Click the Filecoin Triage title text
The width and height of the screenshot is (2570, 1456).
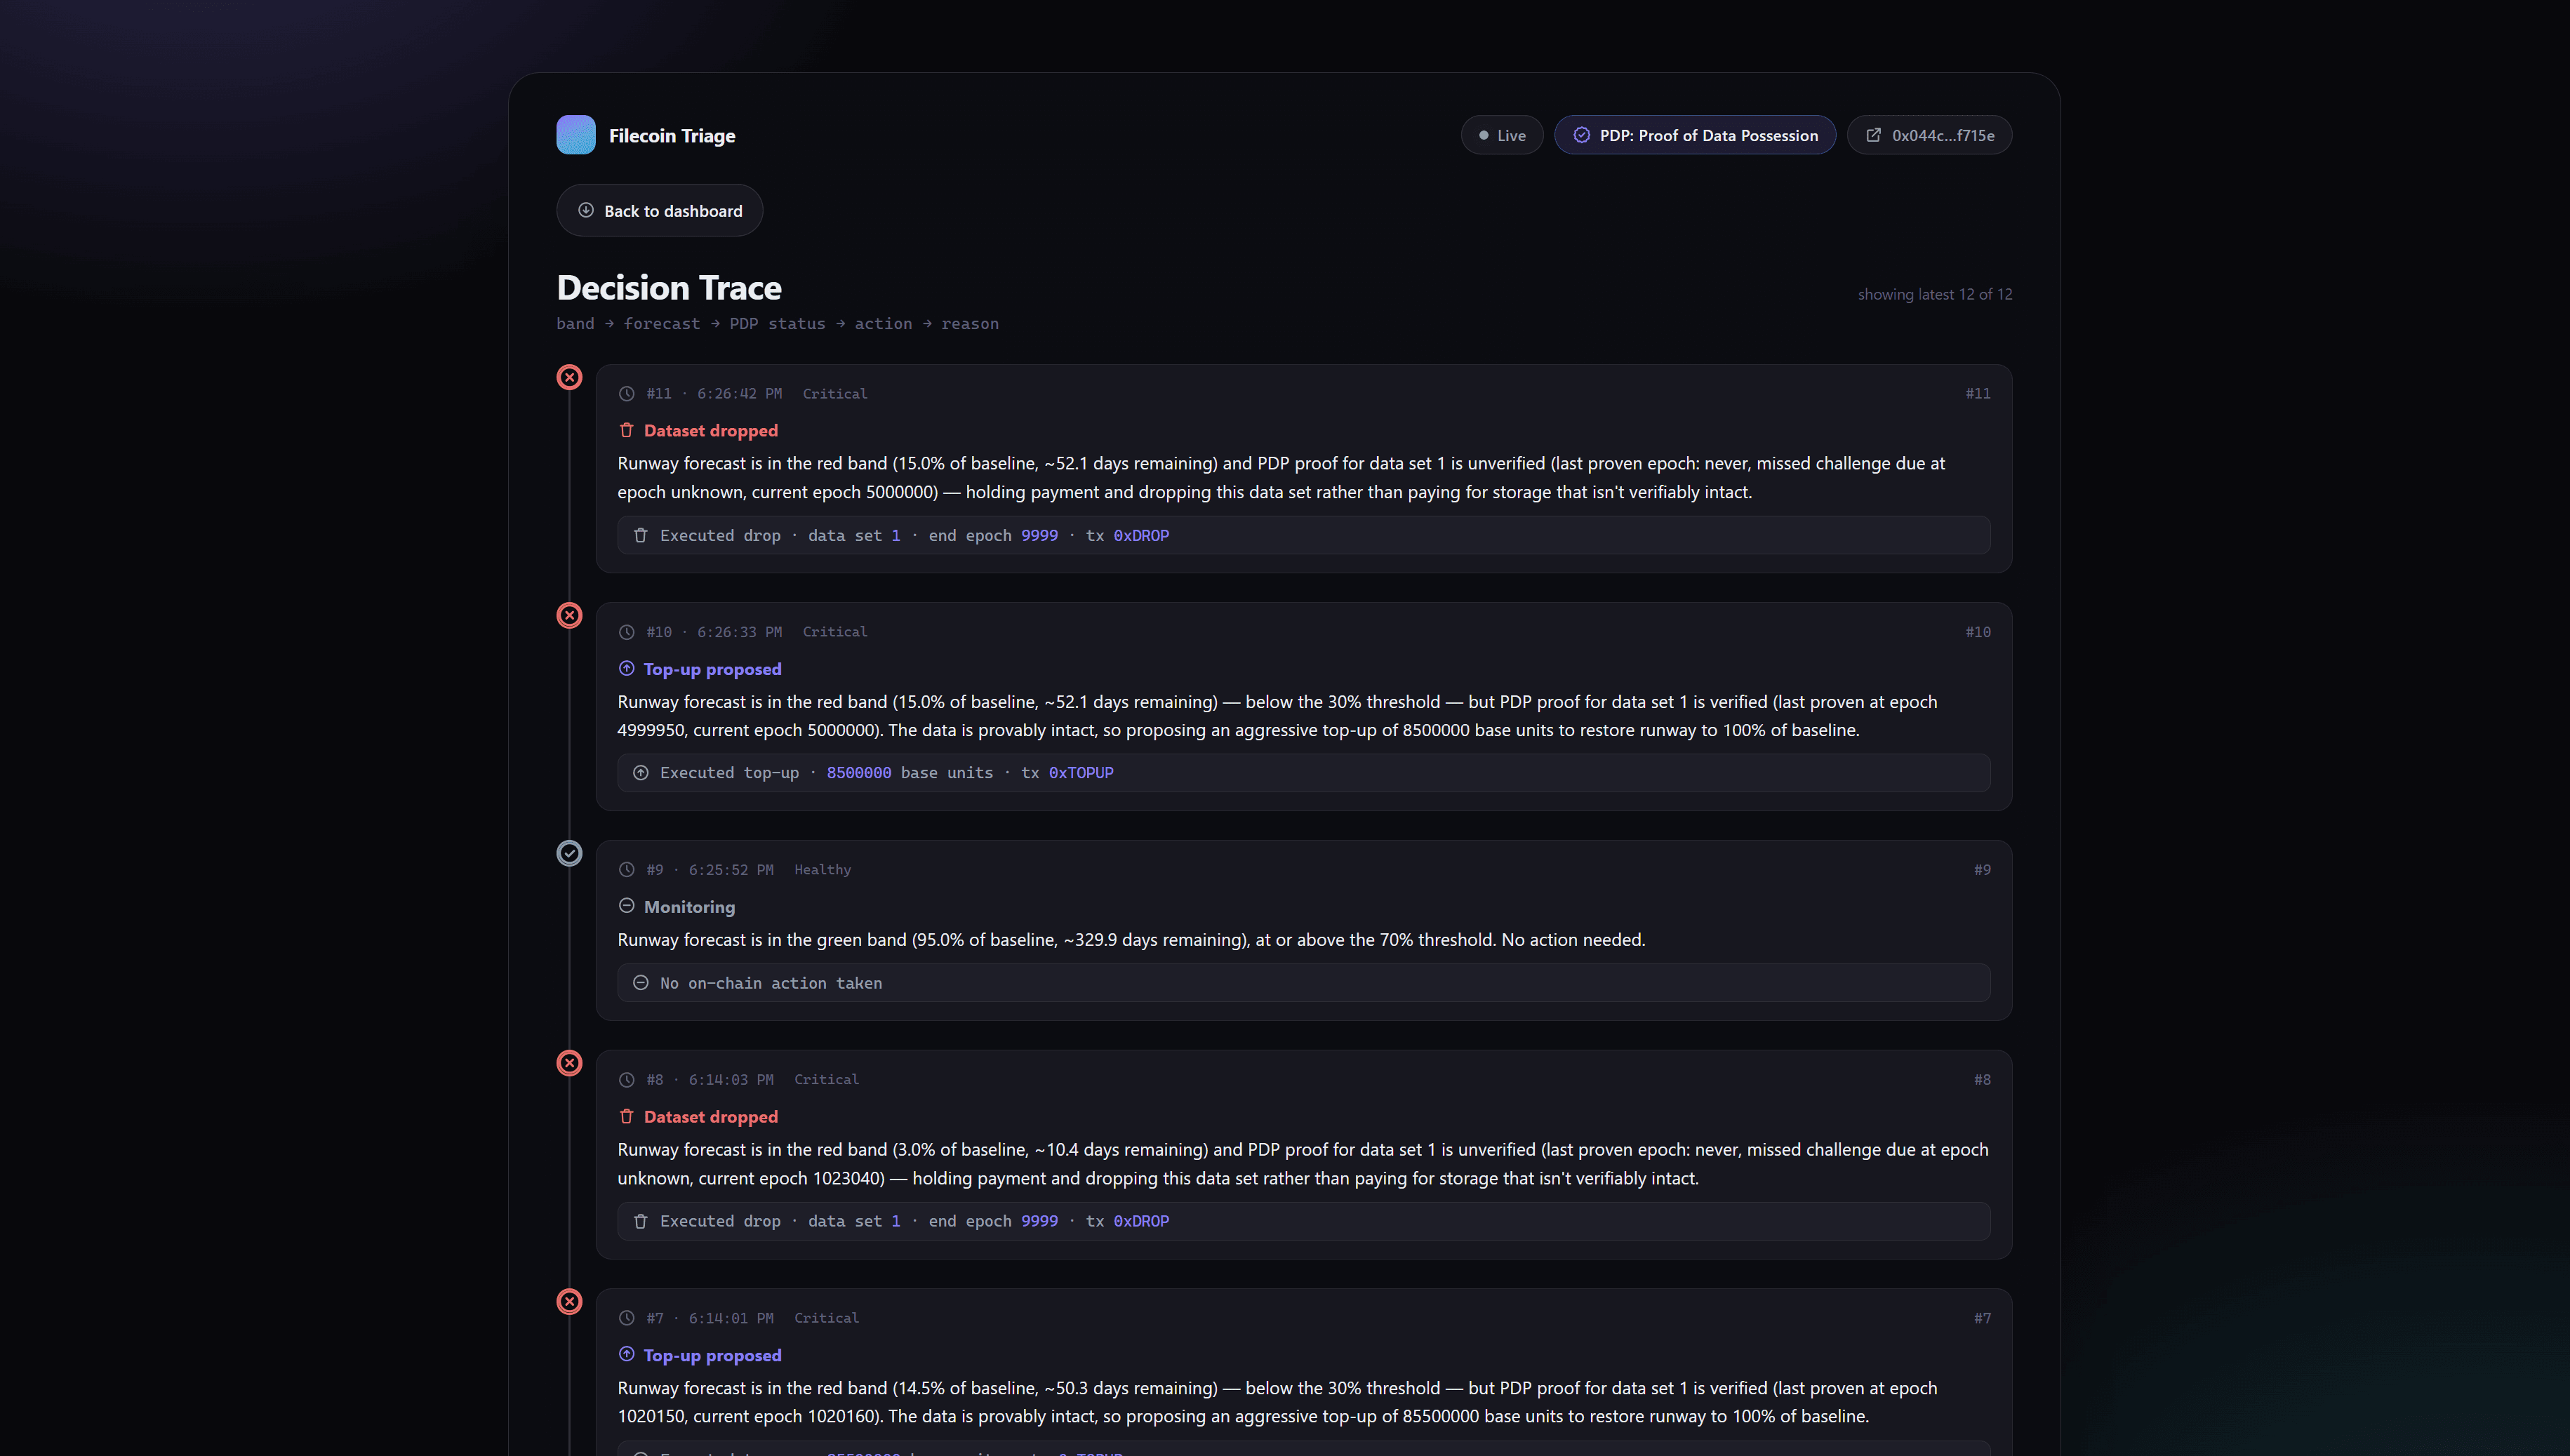[x=672, y=136]
